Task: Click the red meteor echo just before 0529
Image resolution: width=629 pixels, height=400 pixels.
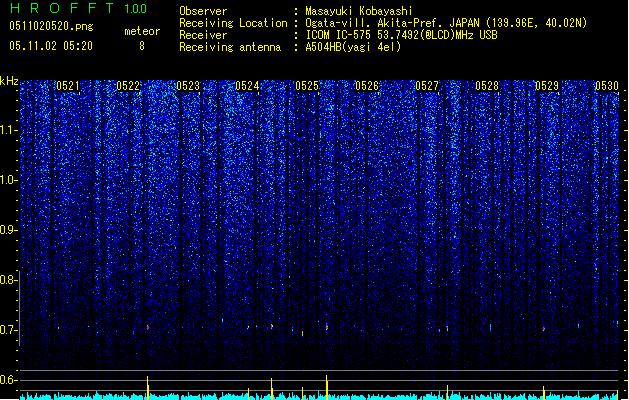Action: (x=544, y=329)
